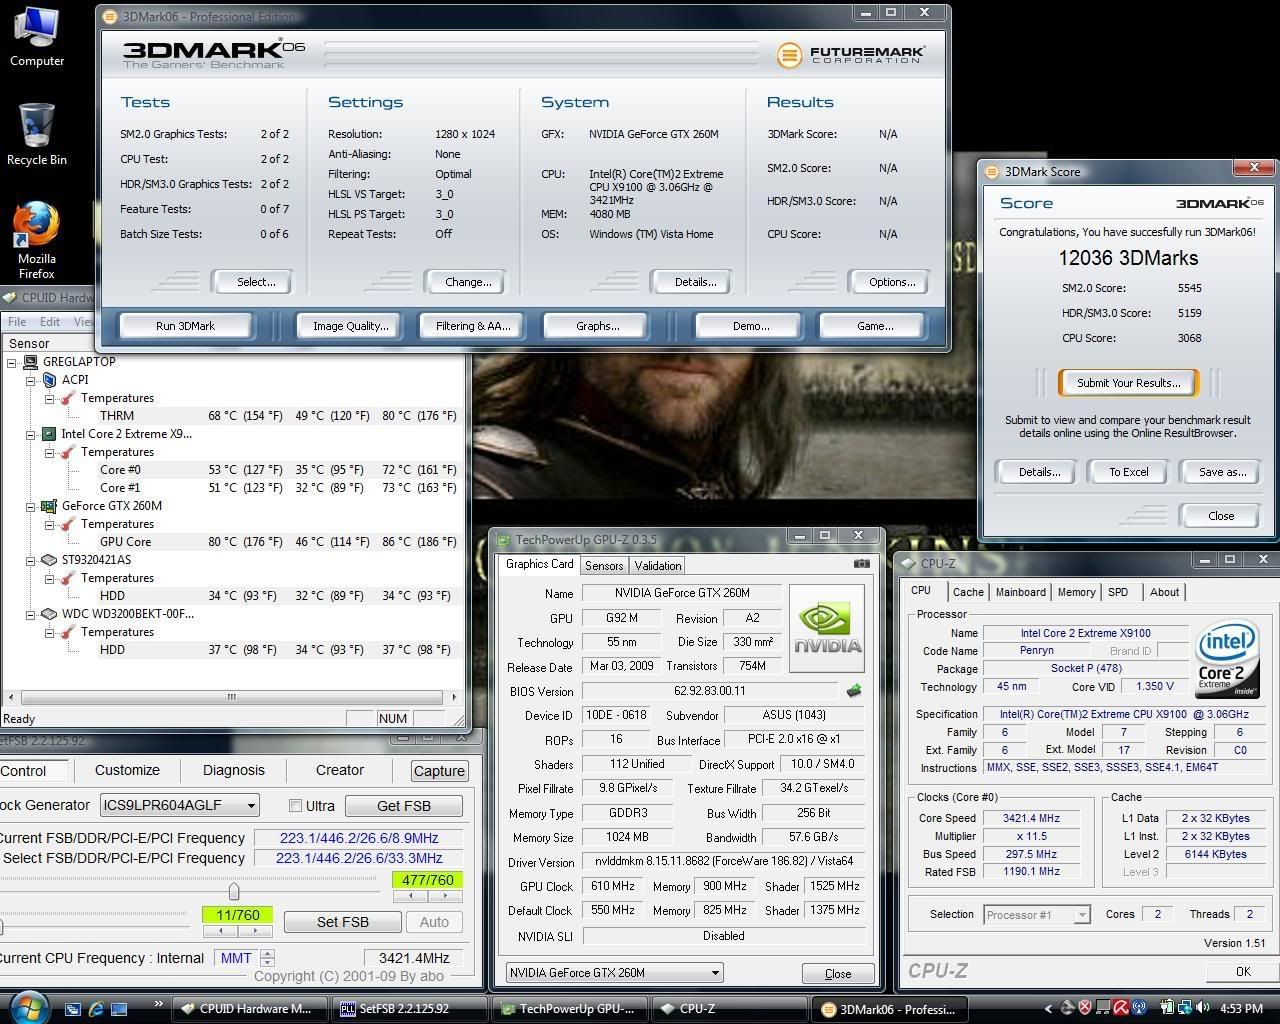Screen dimensions: 1280x1024
Task: Click the Intel Core 2 logo in CPU-Z
Action: (1227, 659)
